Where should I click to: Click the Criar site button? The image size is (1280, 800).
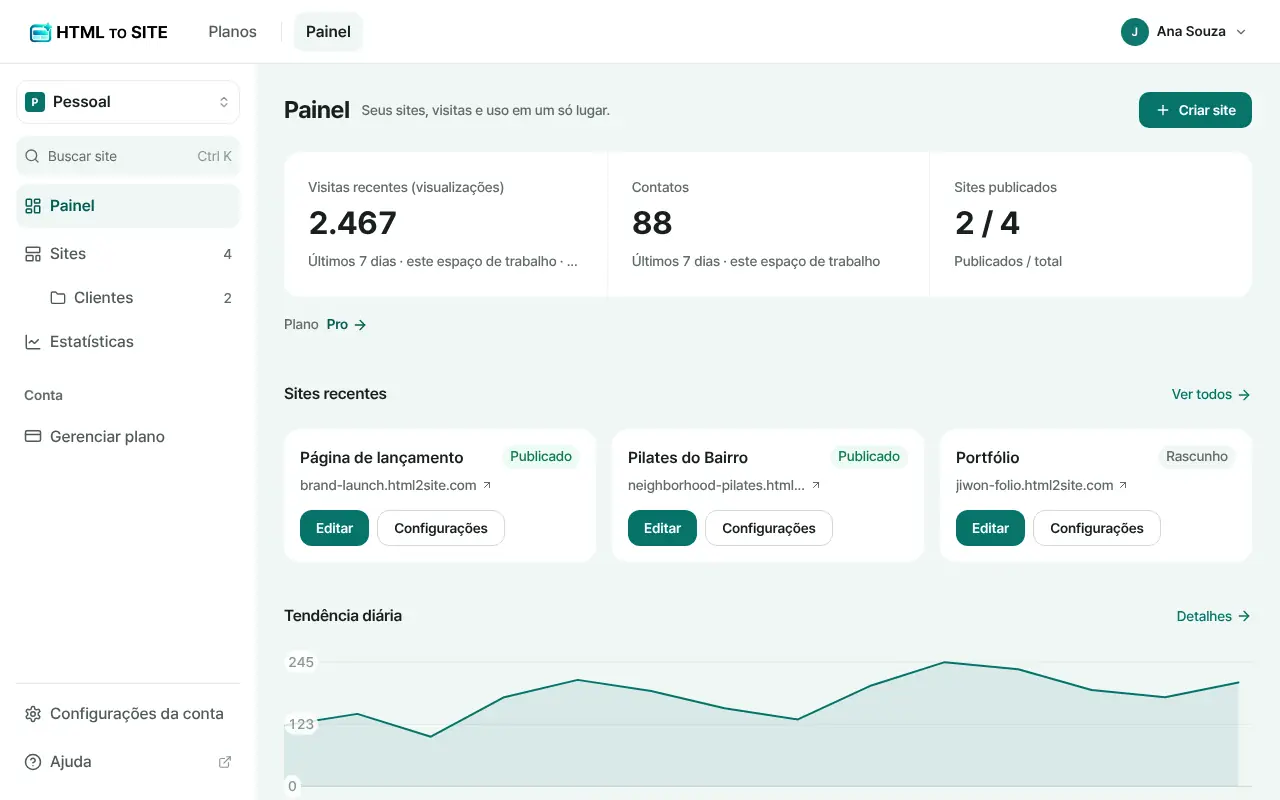click(x=1195, y=110)
